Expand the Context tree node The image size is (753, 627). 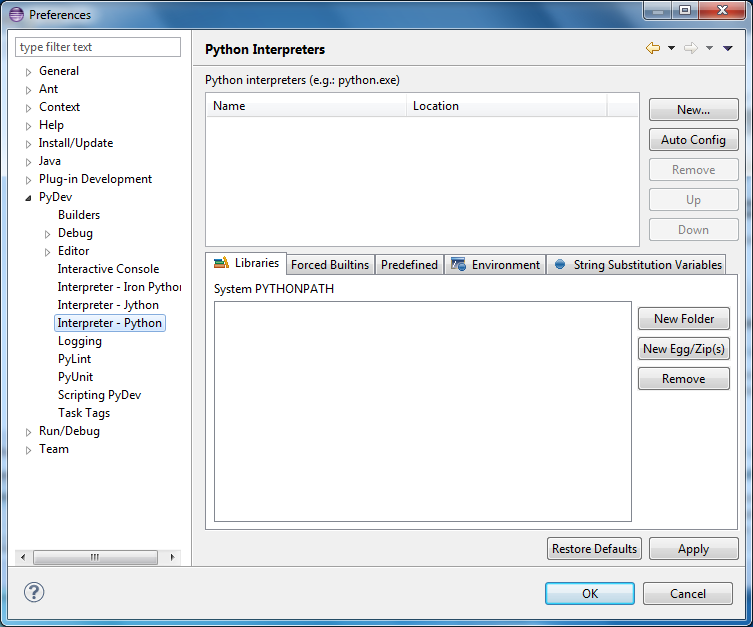coord(28,108)
